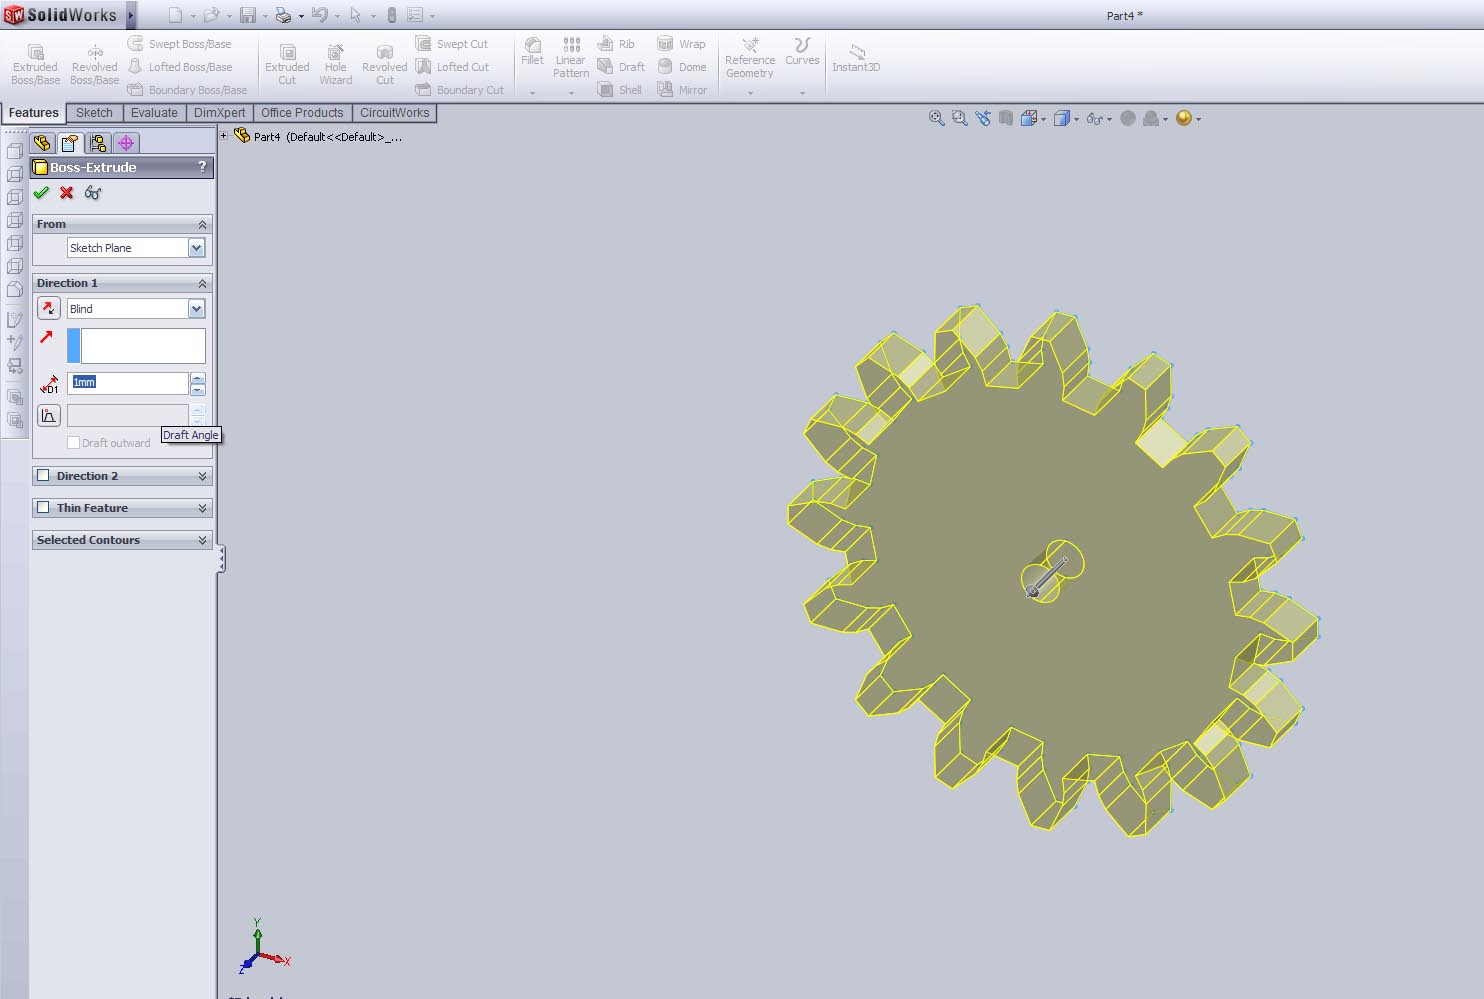Open Hide/Show Items glasses in view toolbar

coord(1094,118)
